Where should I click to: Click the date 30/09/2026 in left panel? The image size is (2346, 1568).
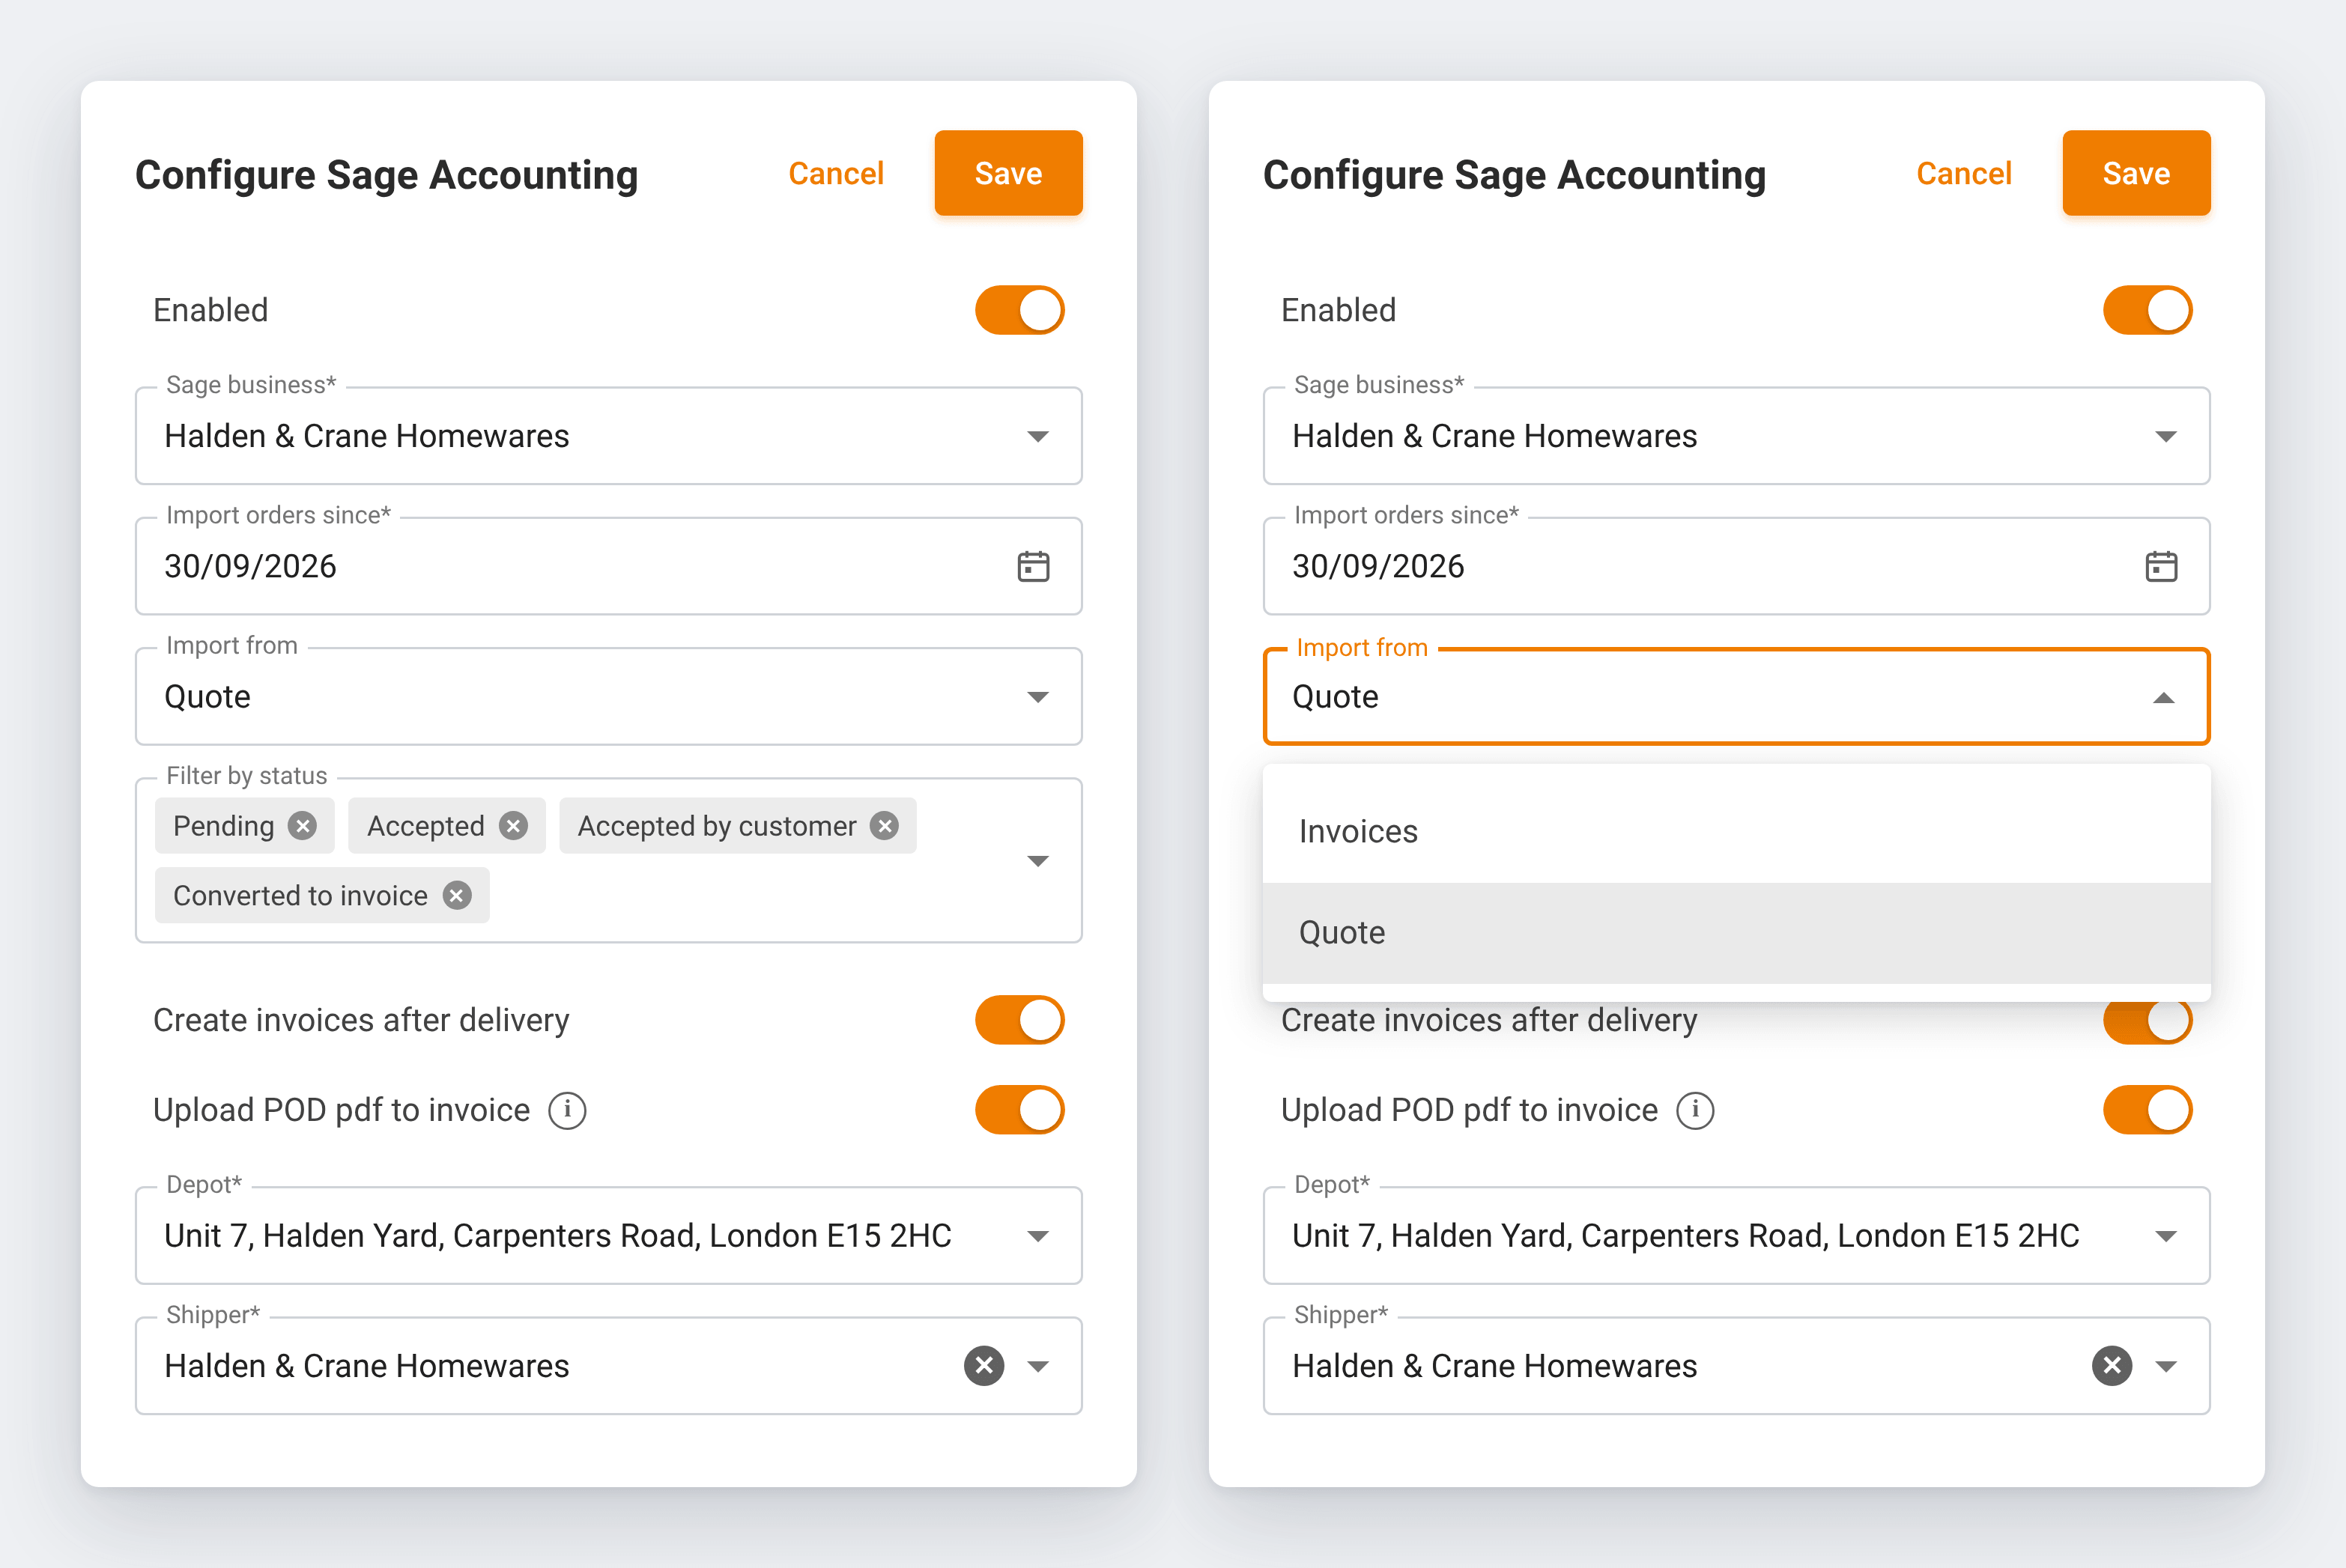pos(250,566)
